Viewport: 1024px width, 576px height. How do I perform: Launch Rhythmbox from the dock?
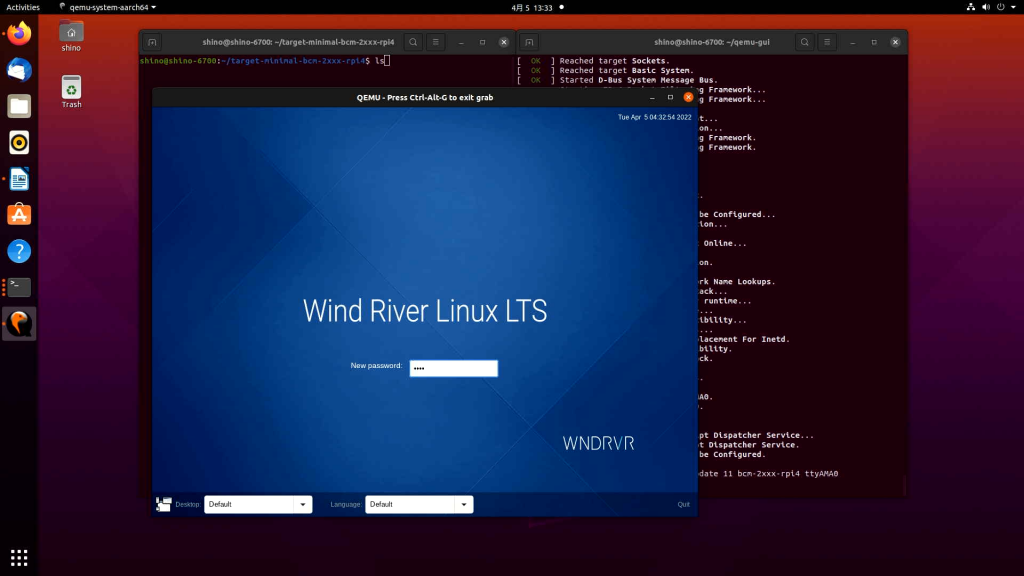(18, 142)
